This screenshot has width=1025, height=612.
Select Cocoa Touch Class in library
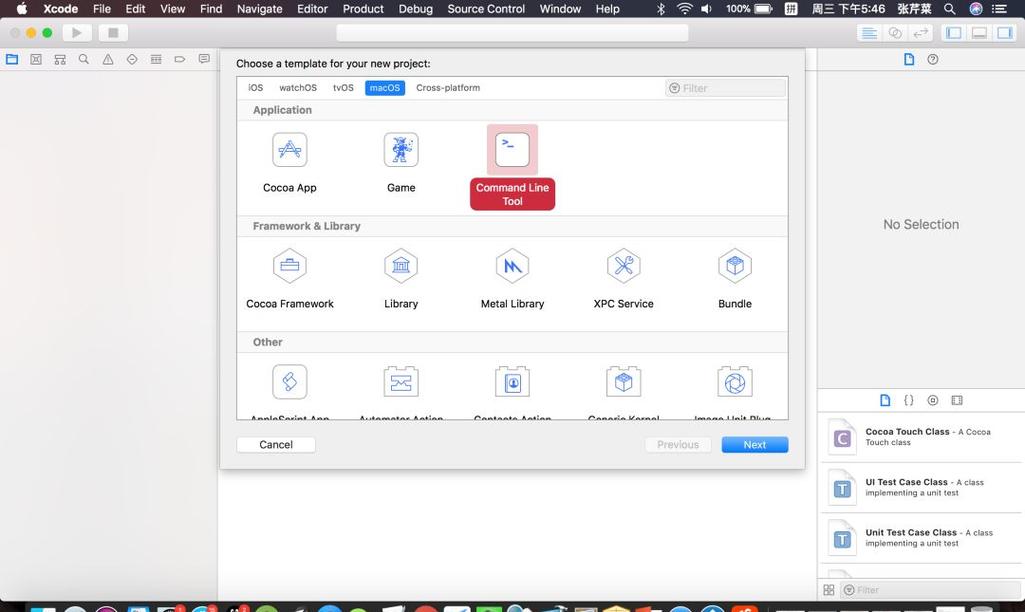coord(921,437)
